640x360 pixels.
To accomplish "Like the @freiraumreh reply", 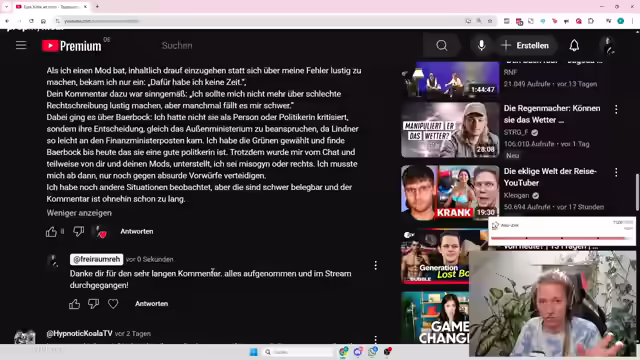I will click(x=74, y=304).
